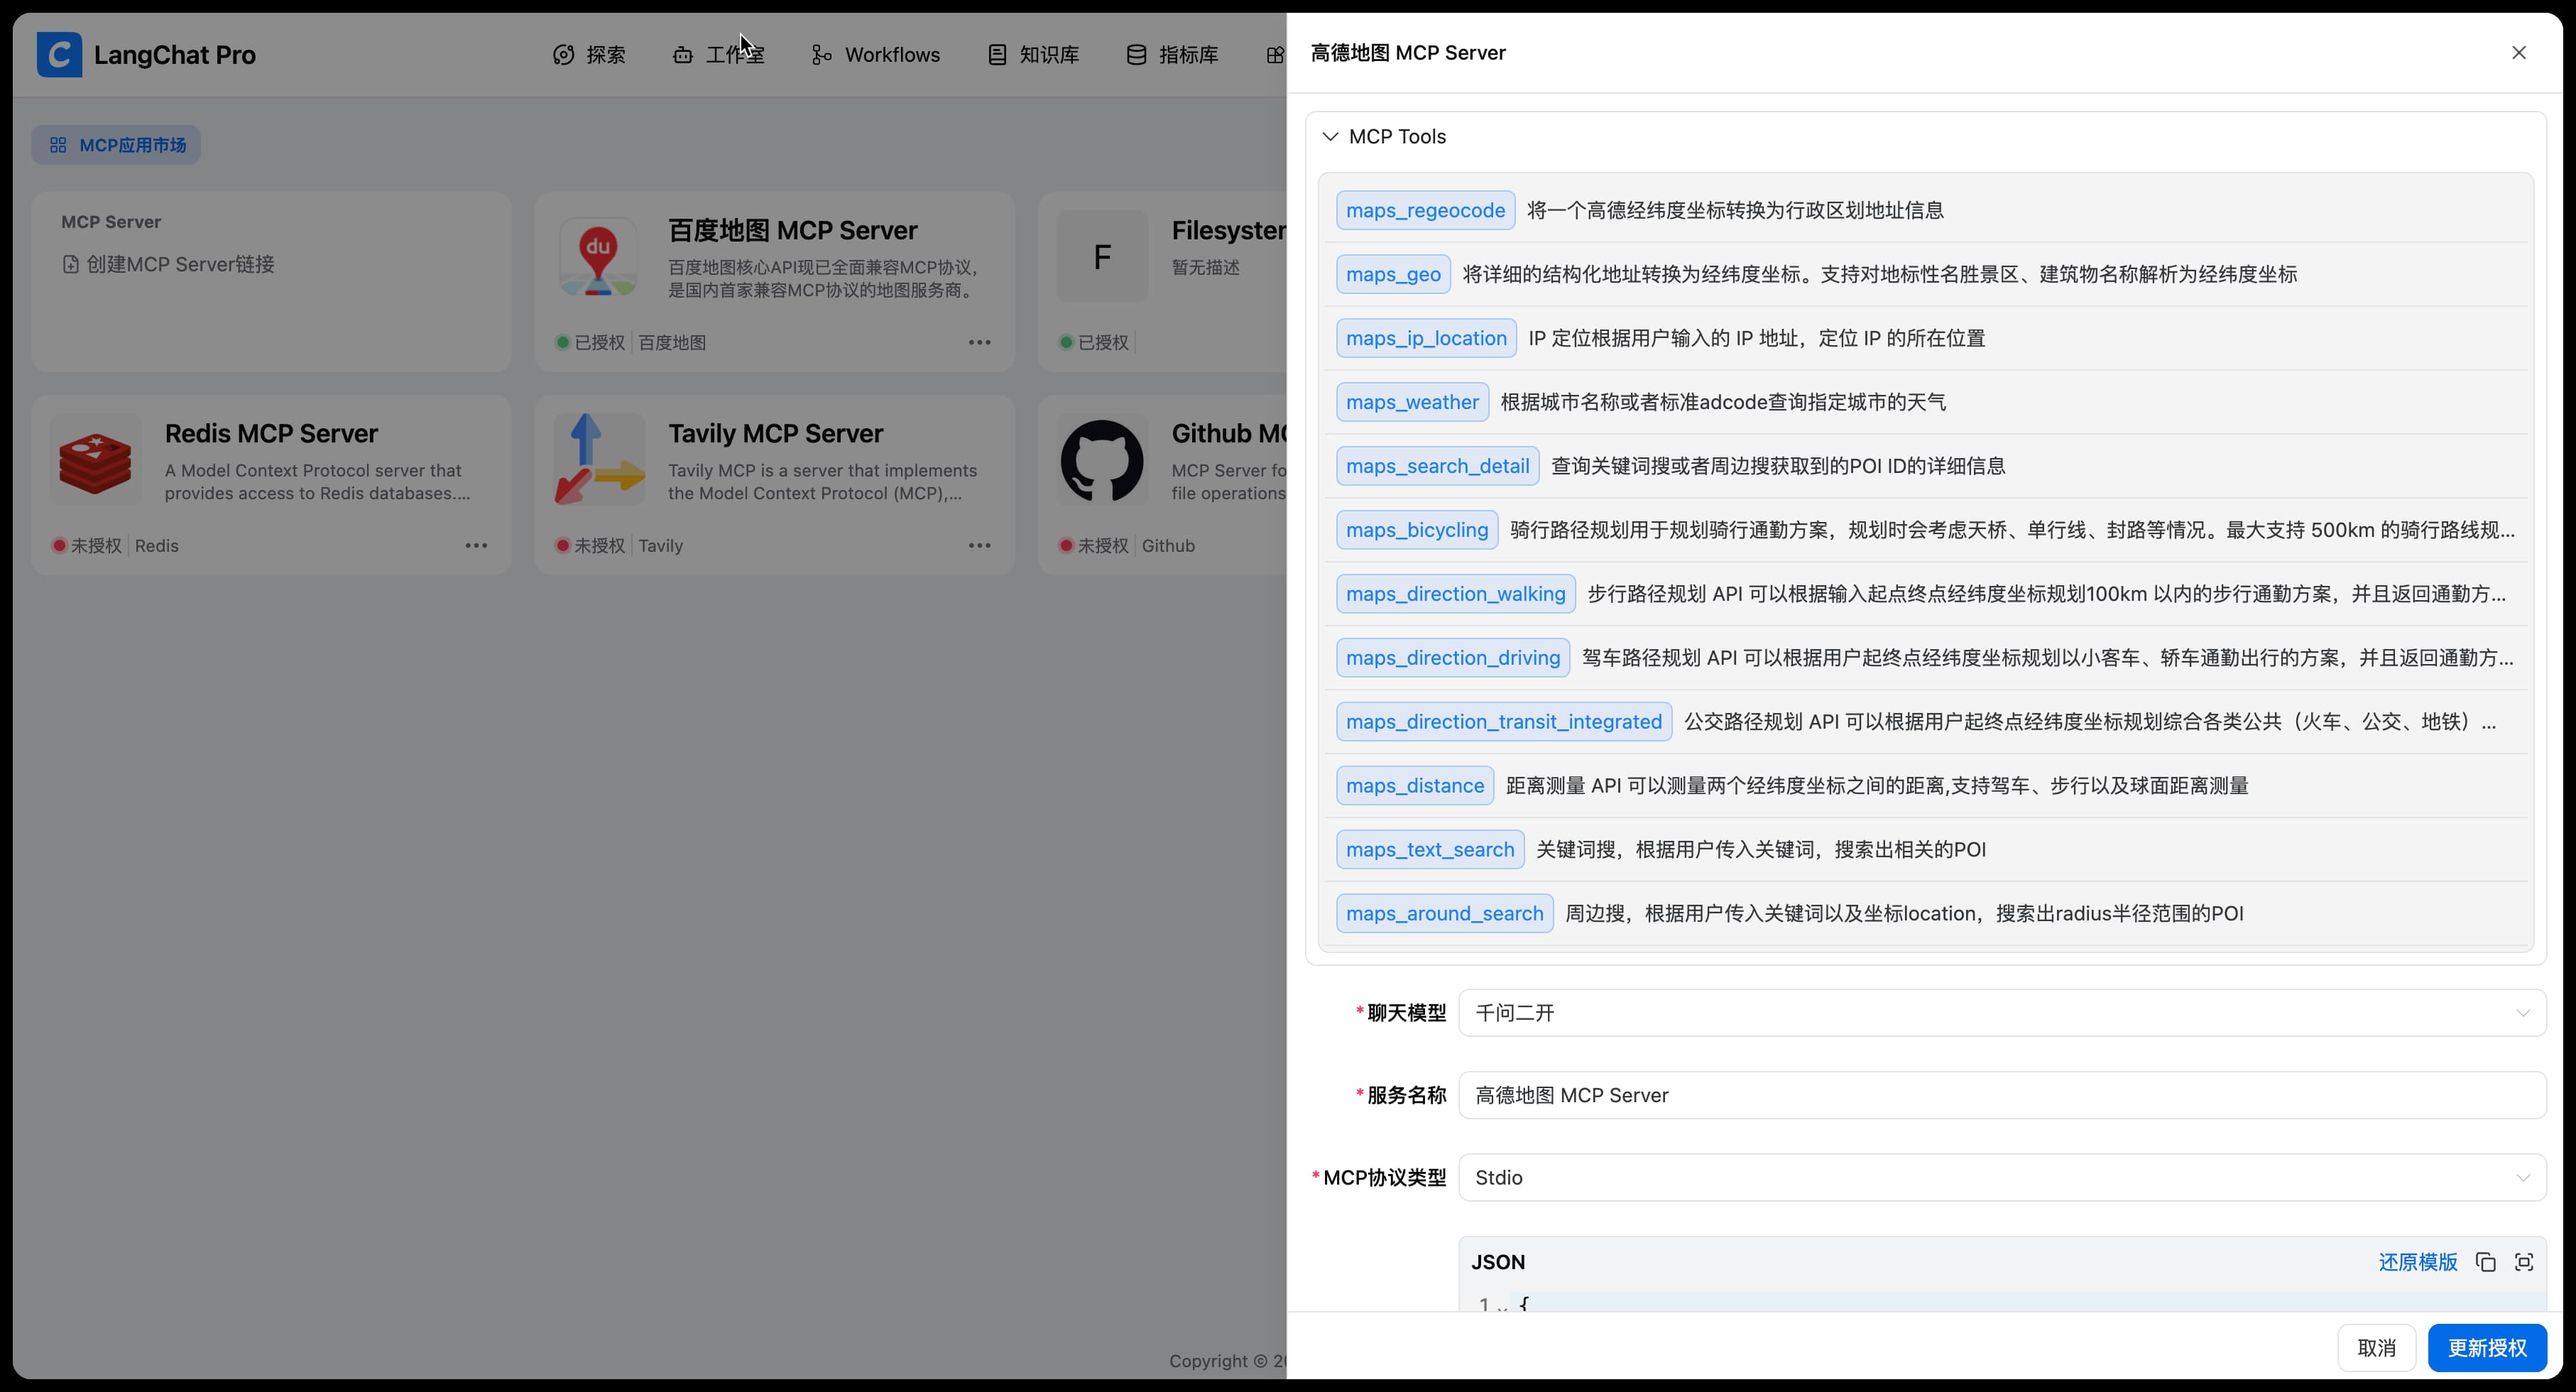
Task: Click the 百度地图 MCP Server logo
Action: click(598, 257)
